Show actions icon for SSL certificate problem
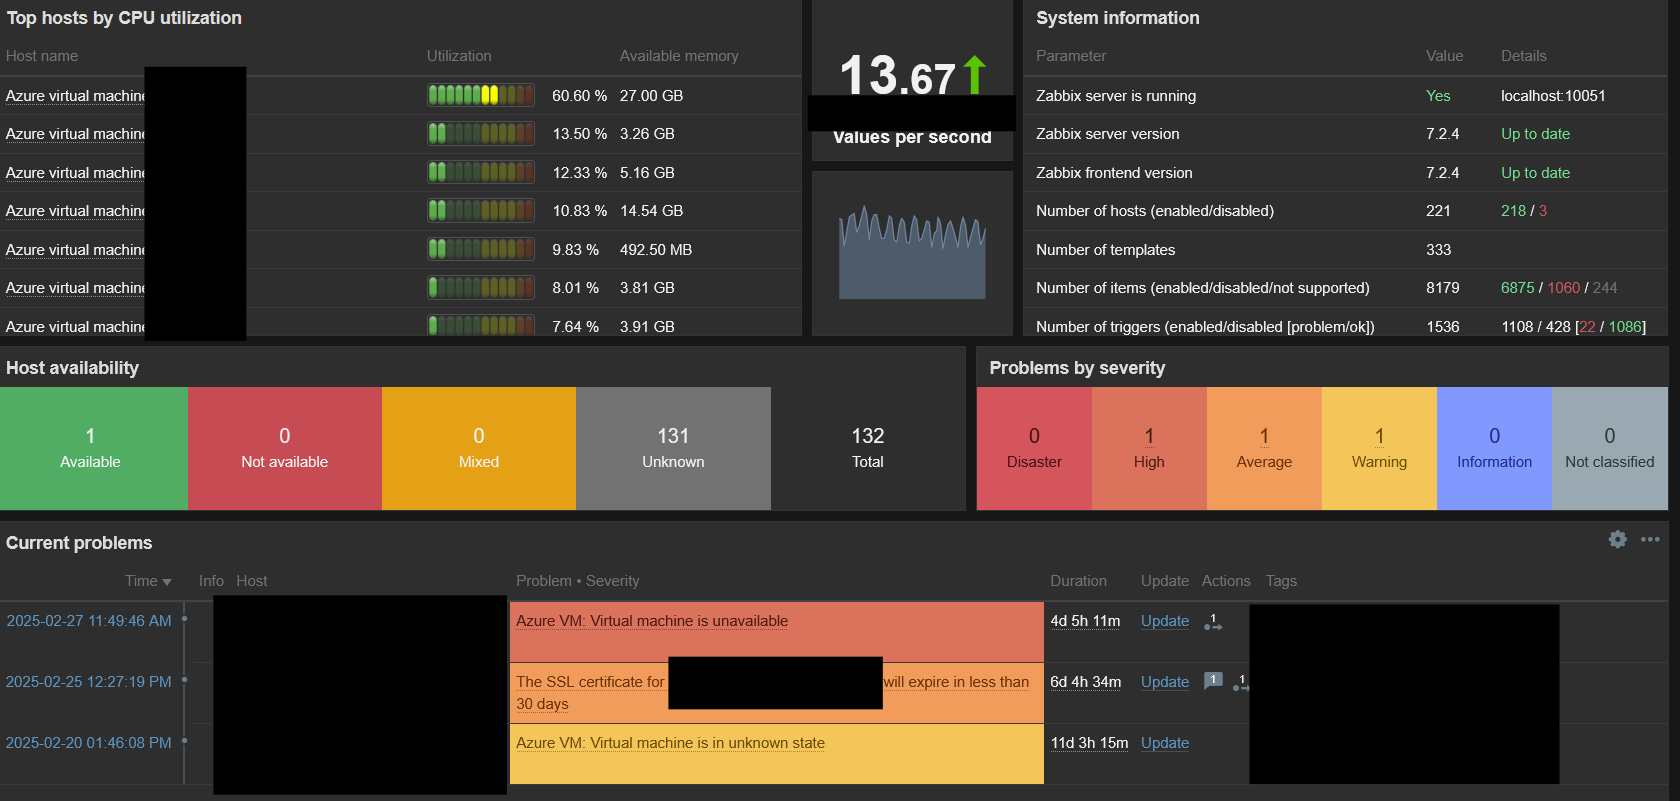 point(1241,683)
